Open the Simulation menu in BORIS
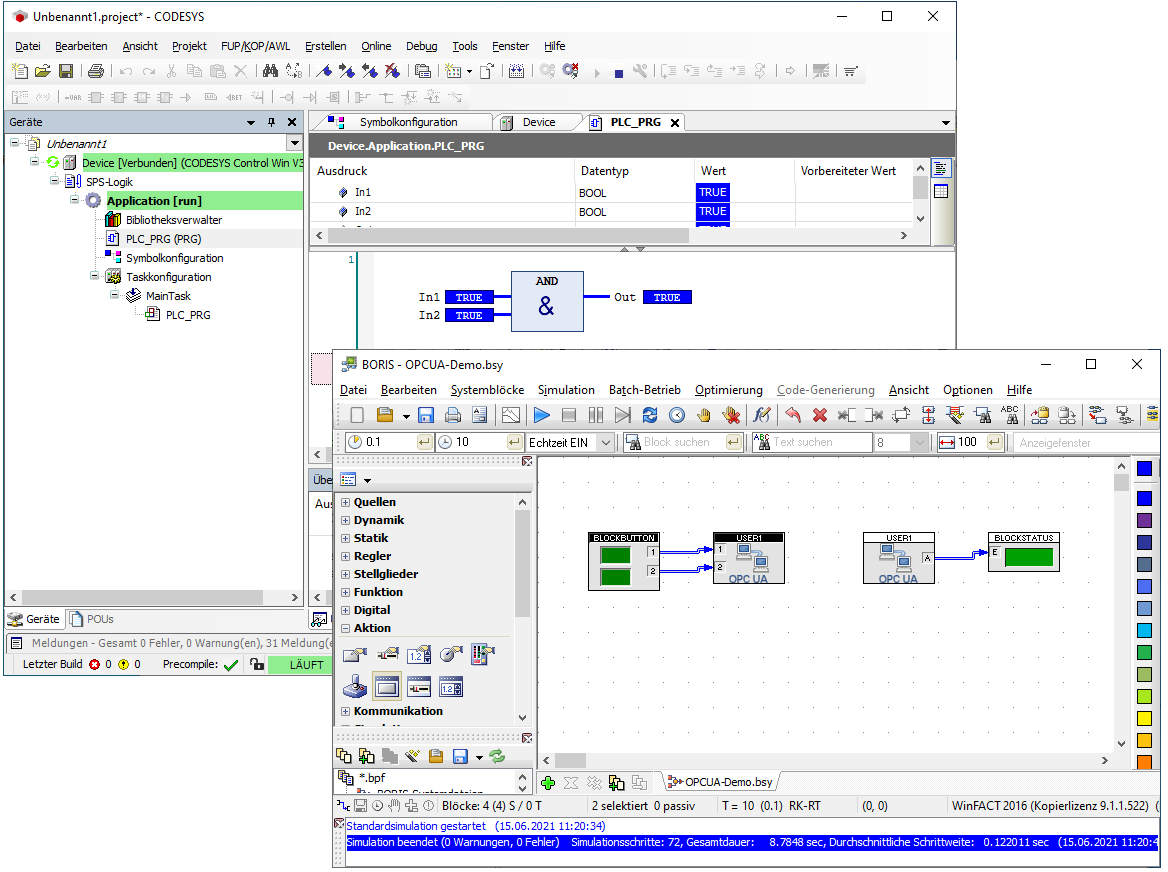The image size is (1168, 872). click(x=566, y=390)
